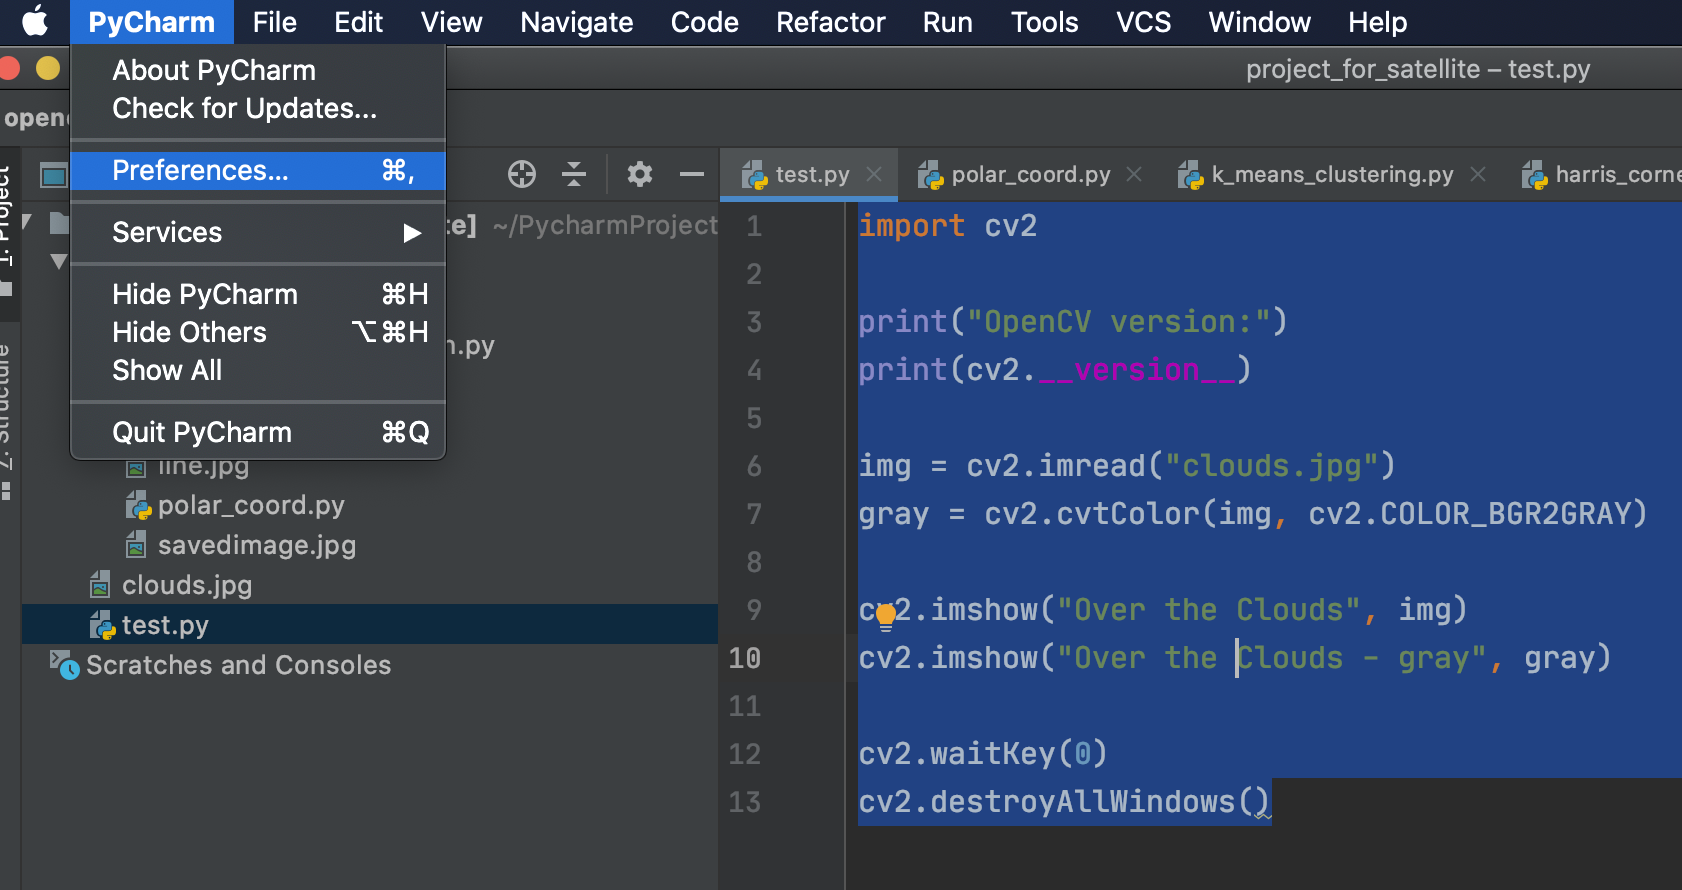Open the Window menu
Image resolution: width=1682 pixels, height=890 pixels.
click(x=1259, y=22)
